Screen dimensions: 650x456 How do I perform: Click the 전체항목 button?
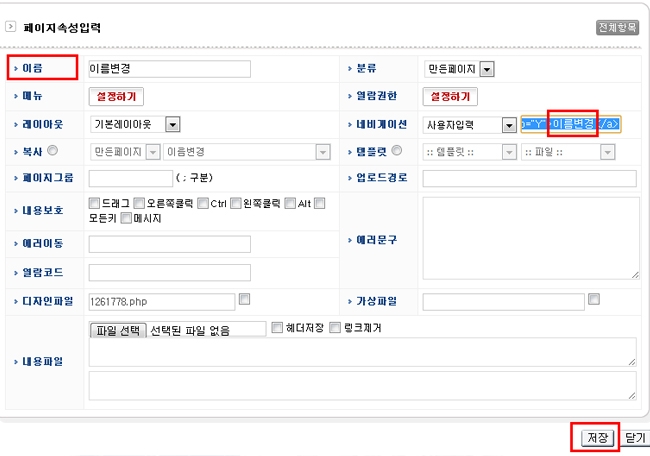point(616,28)
